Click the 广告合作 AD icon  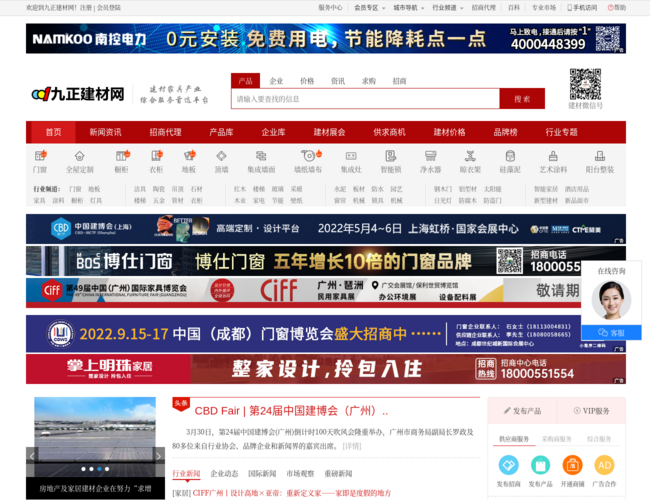(604, 466)
